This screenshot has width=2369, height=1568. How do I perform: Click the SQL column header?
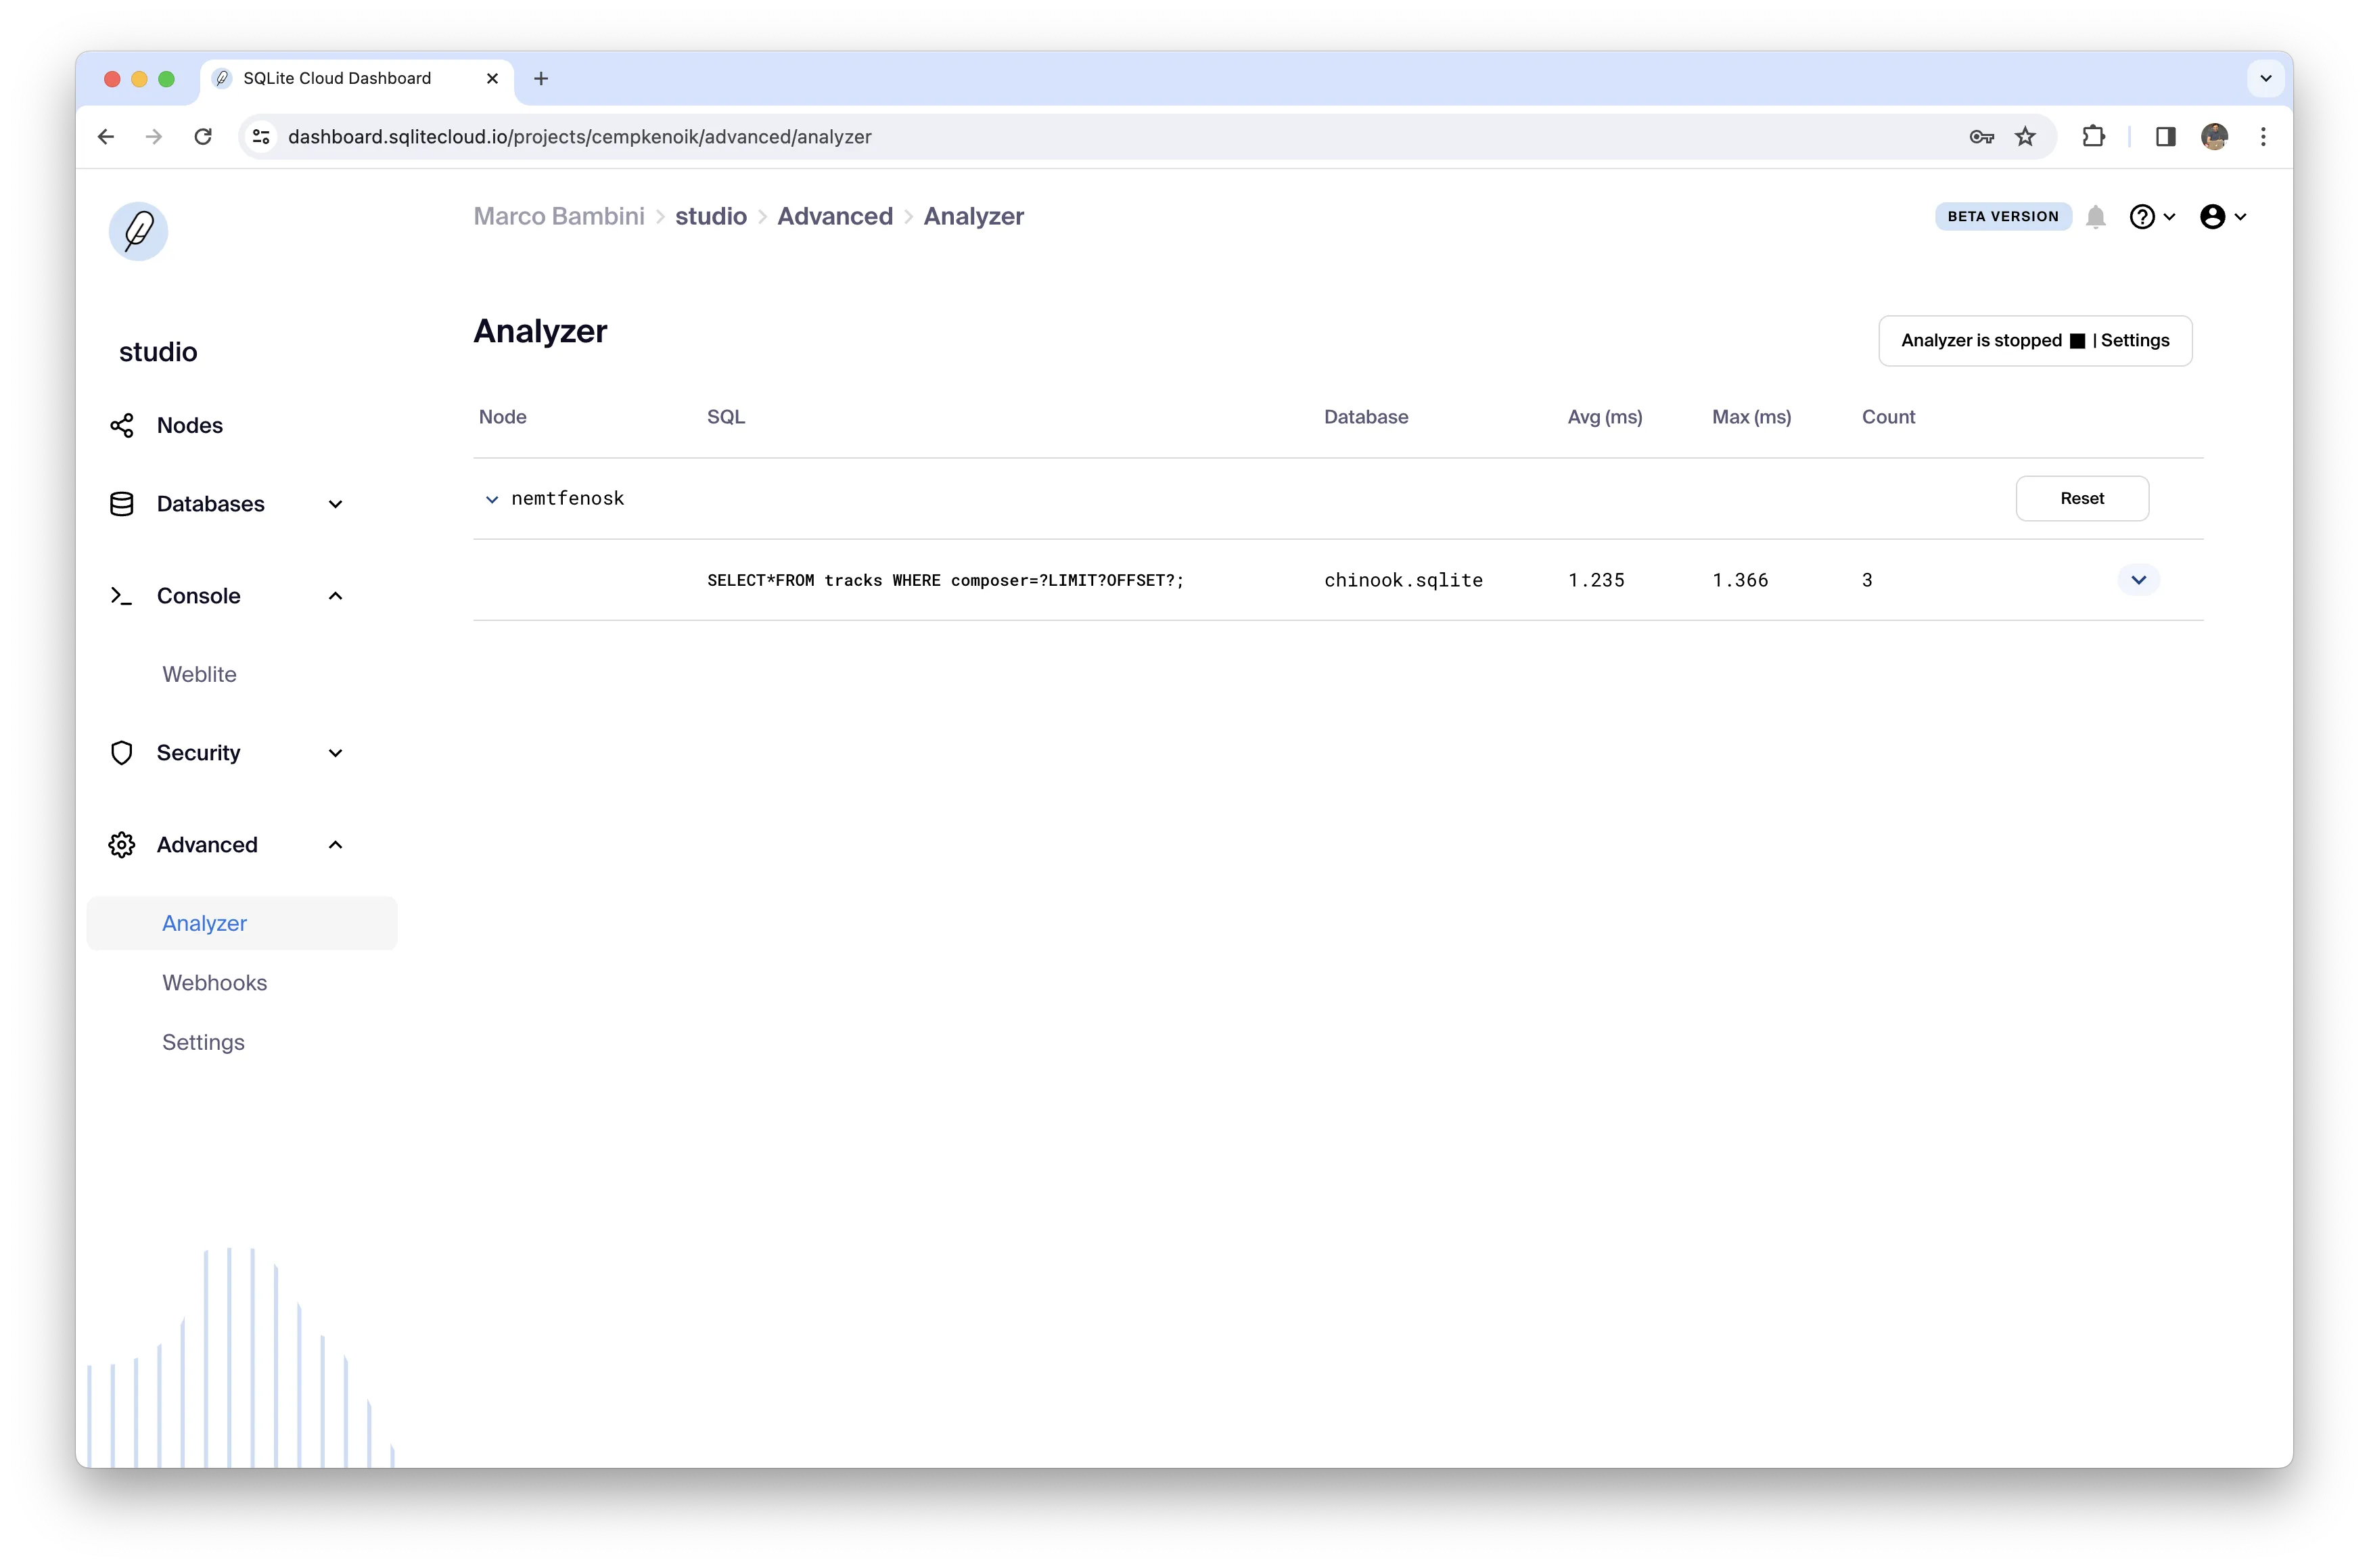pyautogui.click(x=725, y=417)
